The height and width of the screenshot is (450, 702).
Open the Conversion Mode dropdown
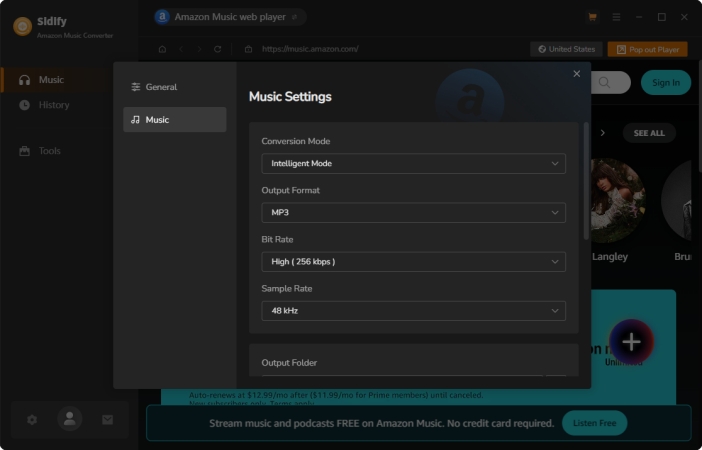click(413, 163)
